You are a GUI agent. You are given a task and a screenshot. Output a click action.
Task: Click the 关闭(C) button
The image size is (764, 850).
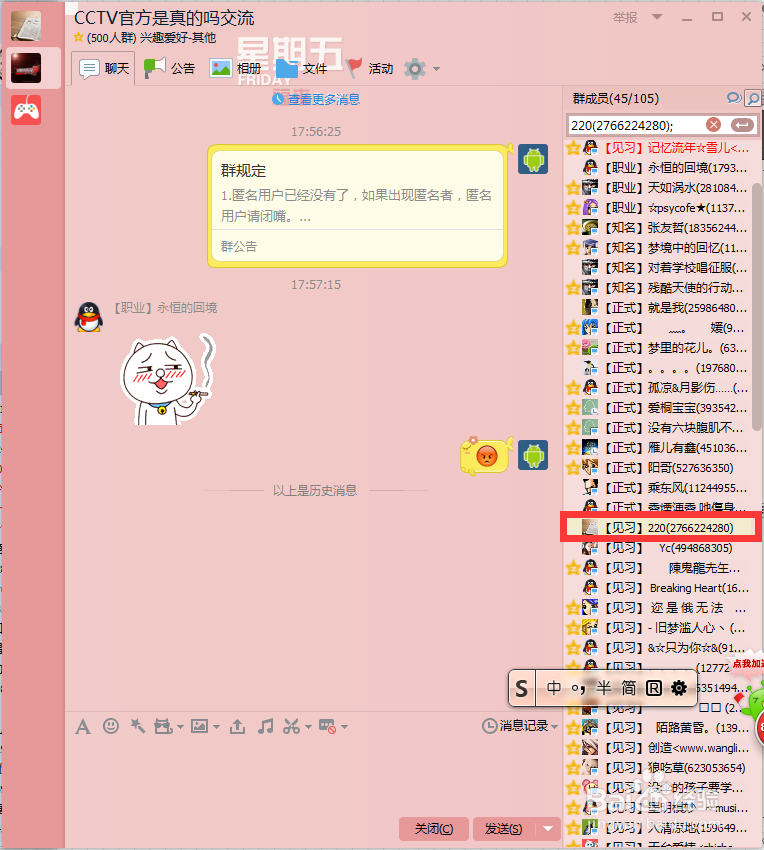pos(434,829)
